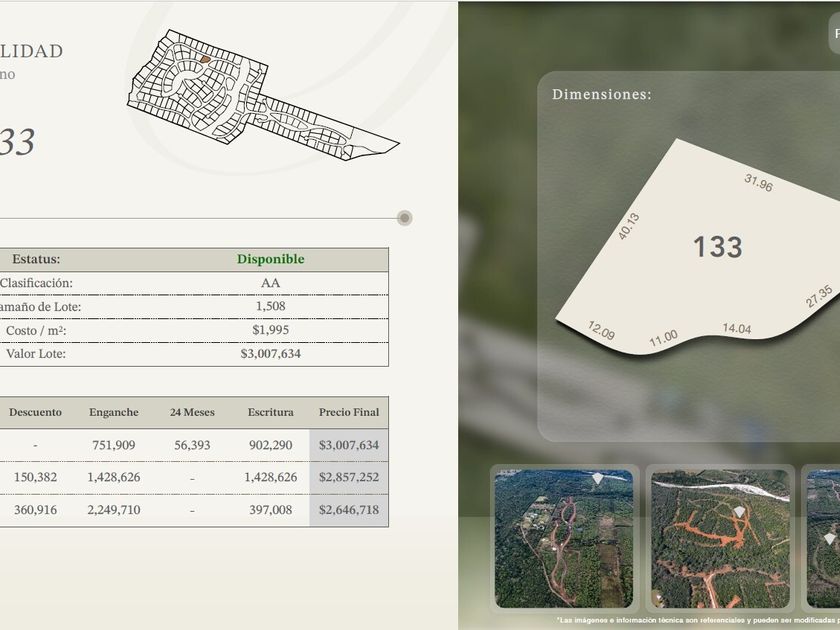Click the side dimension '31.96'

759,183
